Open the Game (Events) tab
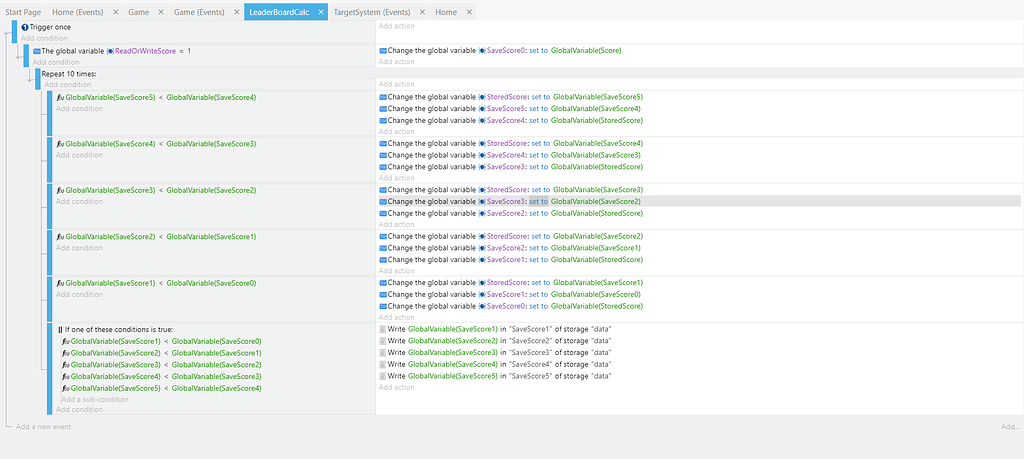The image size is (1024, 459). pos(198,12)
